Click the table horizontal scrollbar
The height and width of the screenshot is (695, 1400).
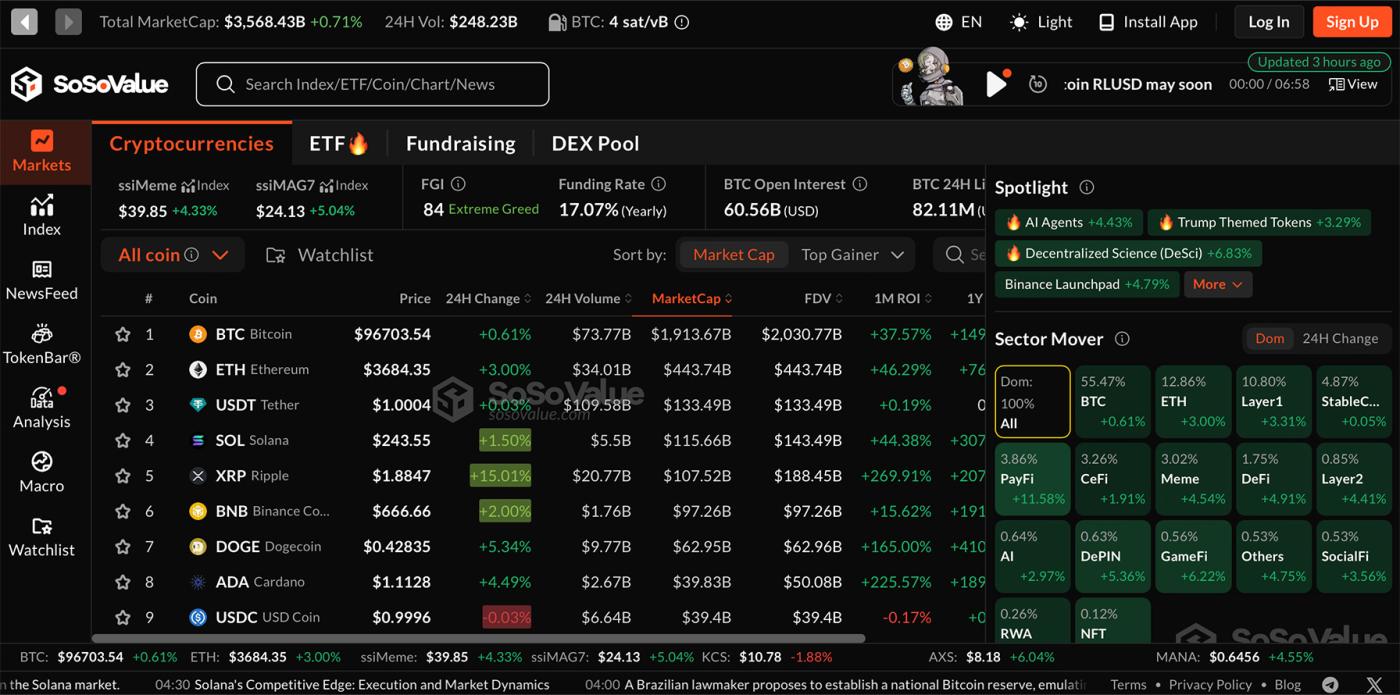(478, 638)
